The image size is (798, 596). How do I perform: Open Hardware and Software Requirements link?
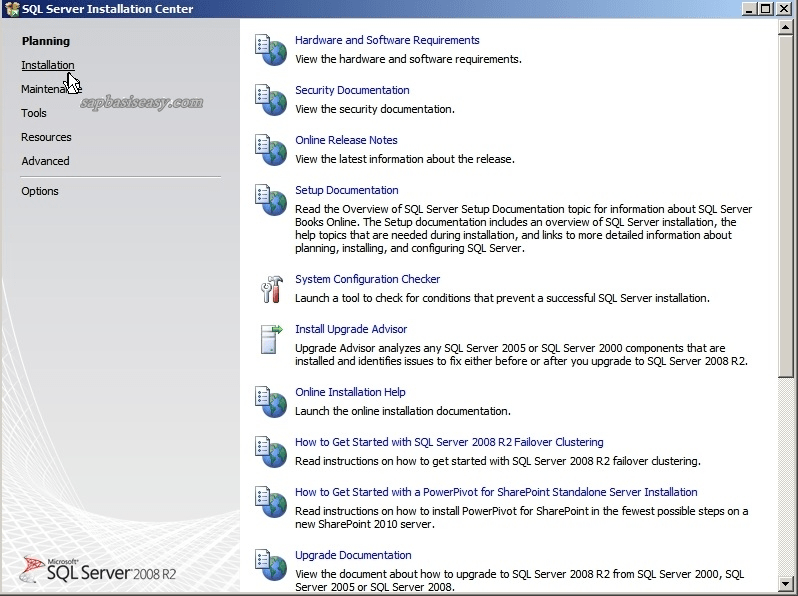tap(387, 40)
